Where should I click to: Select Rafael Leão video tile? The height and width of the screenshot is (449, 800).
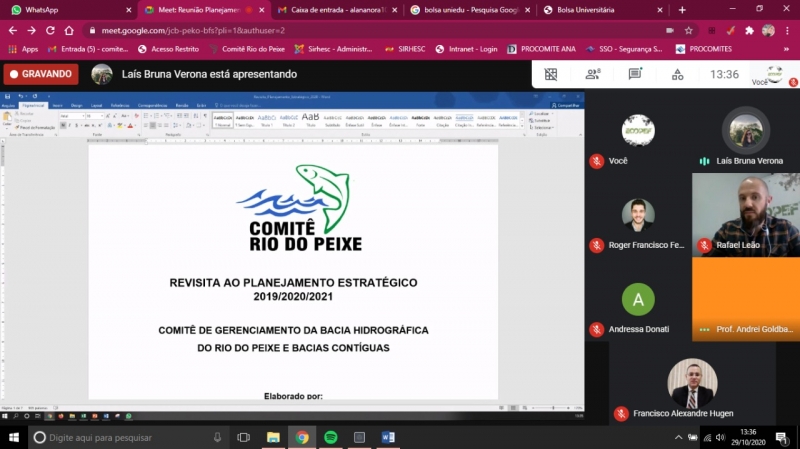point(746,215)
